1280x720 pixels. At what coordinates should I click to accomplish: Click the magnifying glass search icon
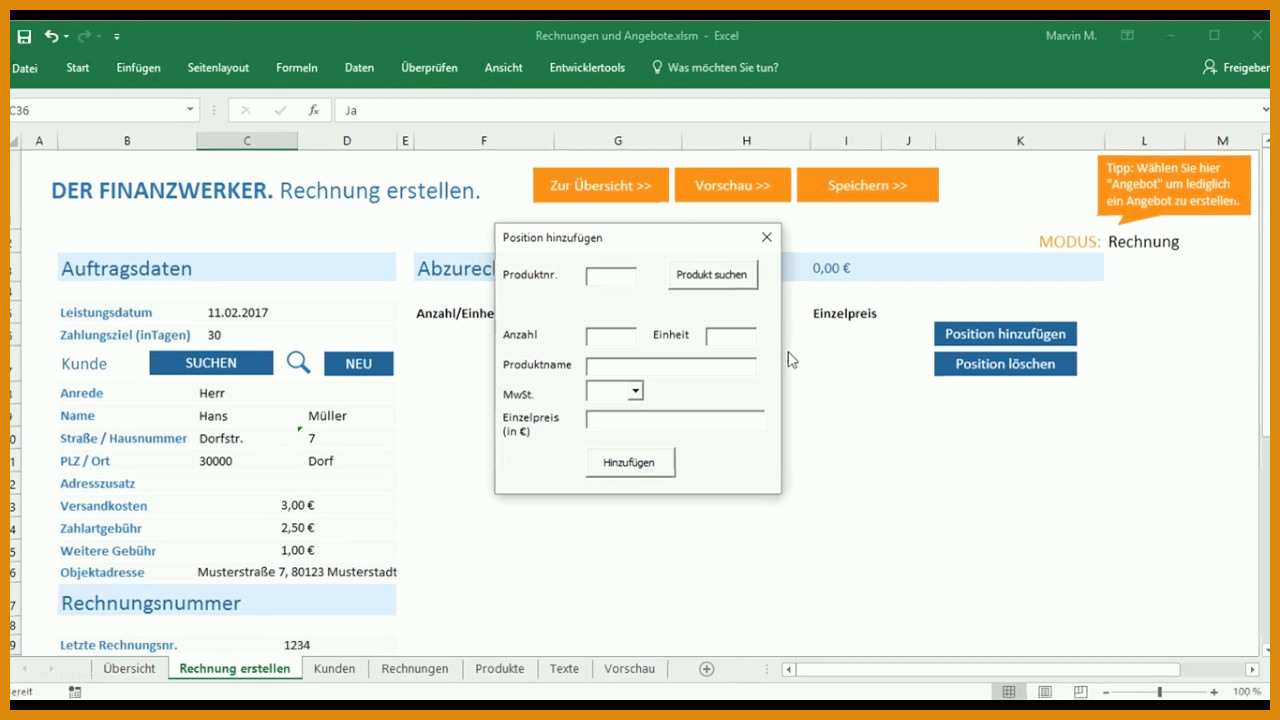(x=298, y=363)
